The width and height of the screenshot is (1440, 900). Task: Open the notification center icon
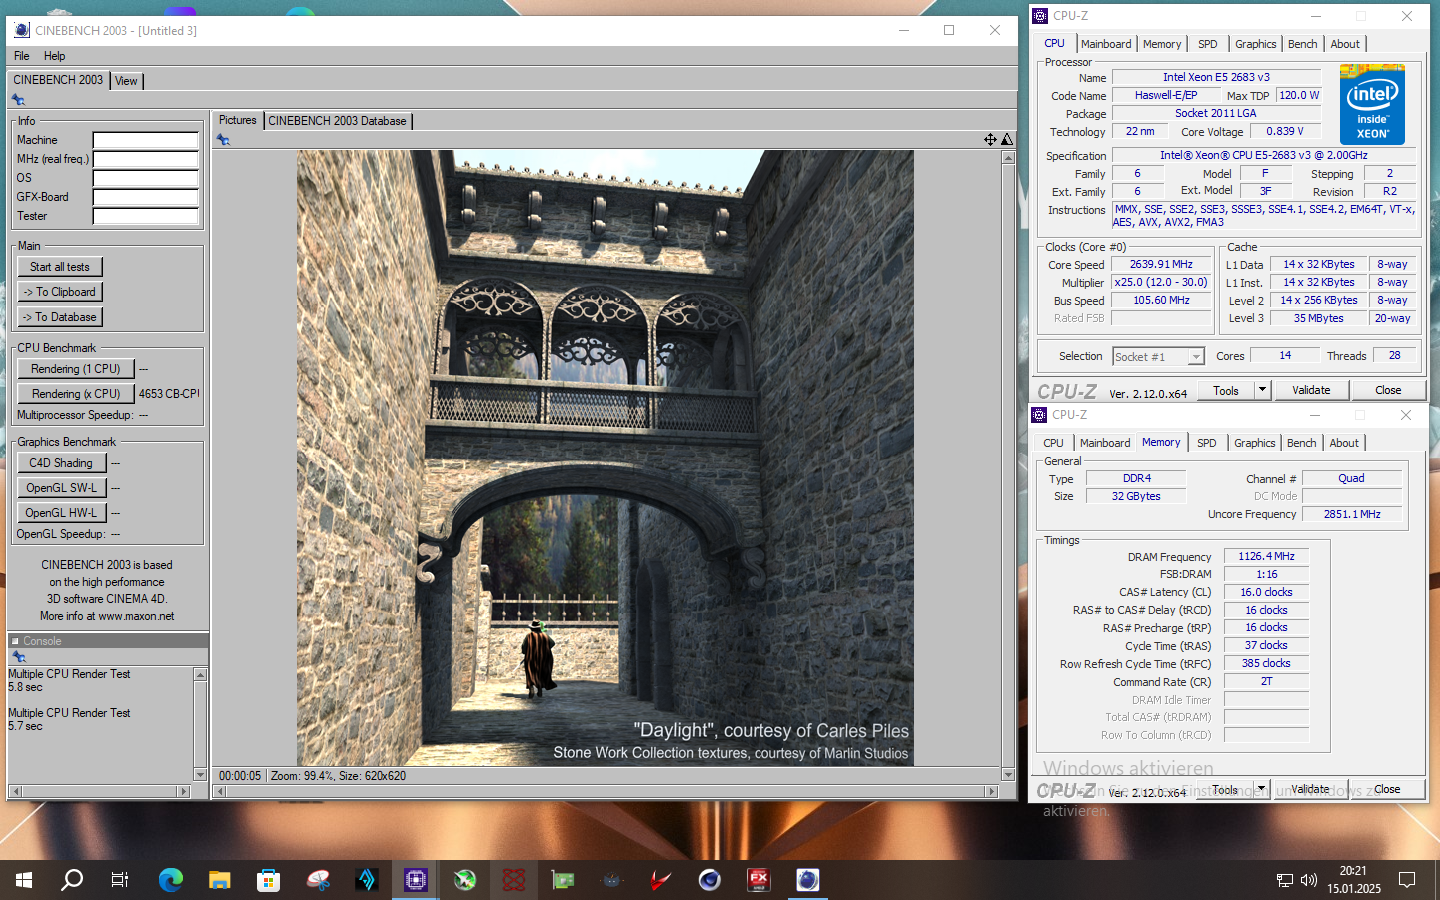click(1407, 880)
